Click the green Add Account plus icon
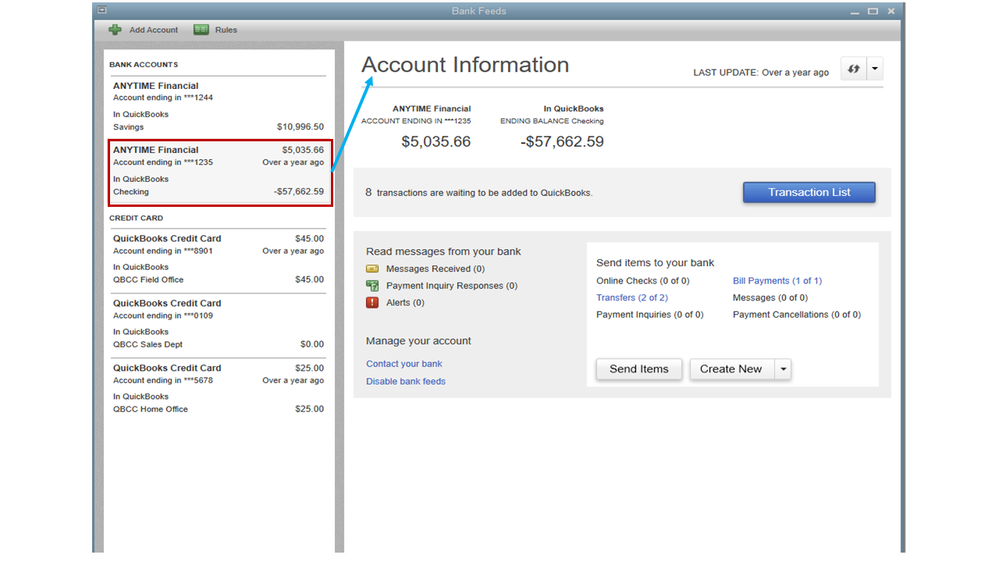 pyautogui.click(x=115, y=30)
